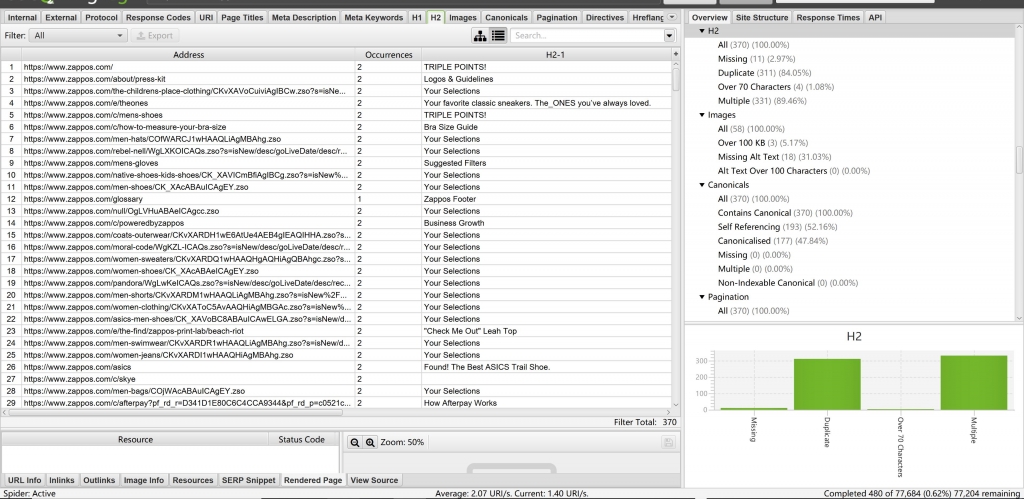Collapse the H2 section in the overview
The width and height of the screenshot is (1024, 499).
(702, 31)
